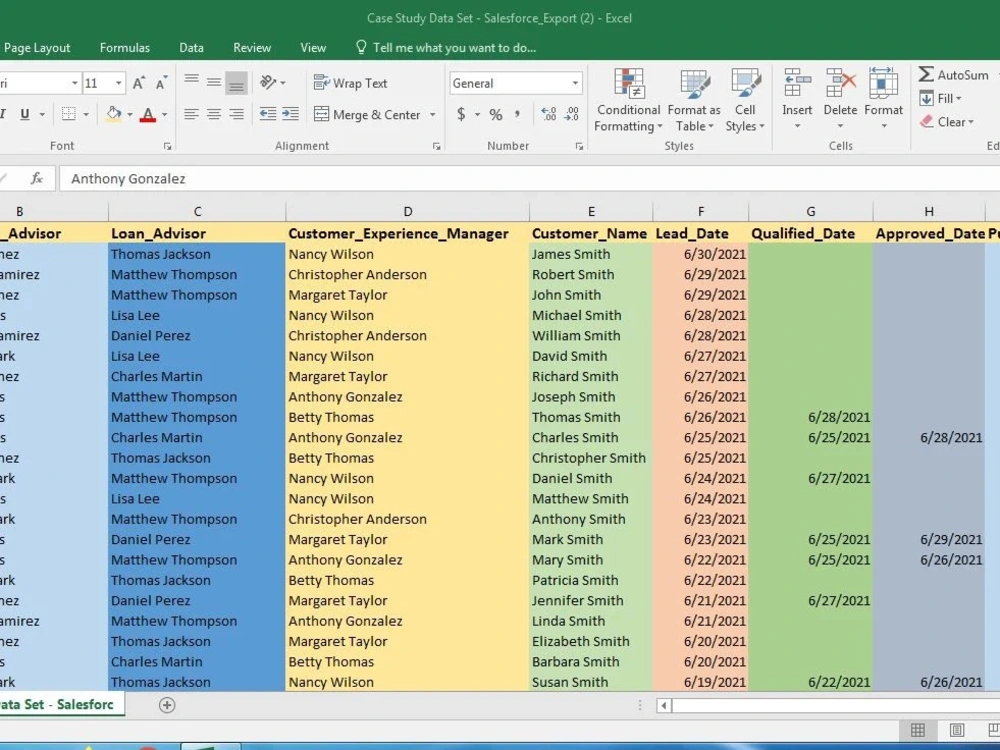The height and width of the screenshot is (750, 1000).
Task: Open the Format cells menu
Action: (x=883, y=99)
